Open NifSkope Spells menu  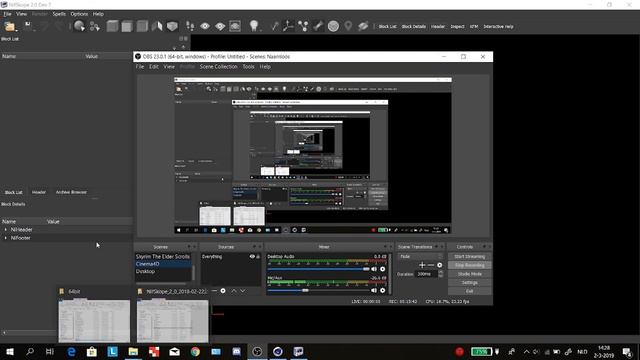(x=59, y=14)
